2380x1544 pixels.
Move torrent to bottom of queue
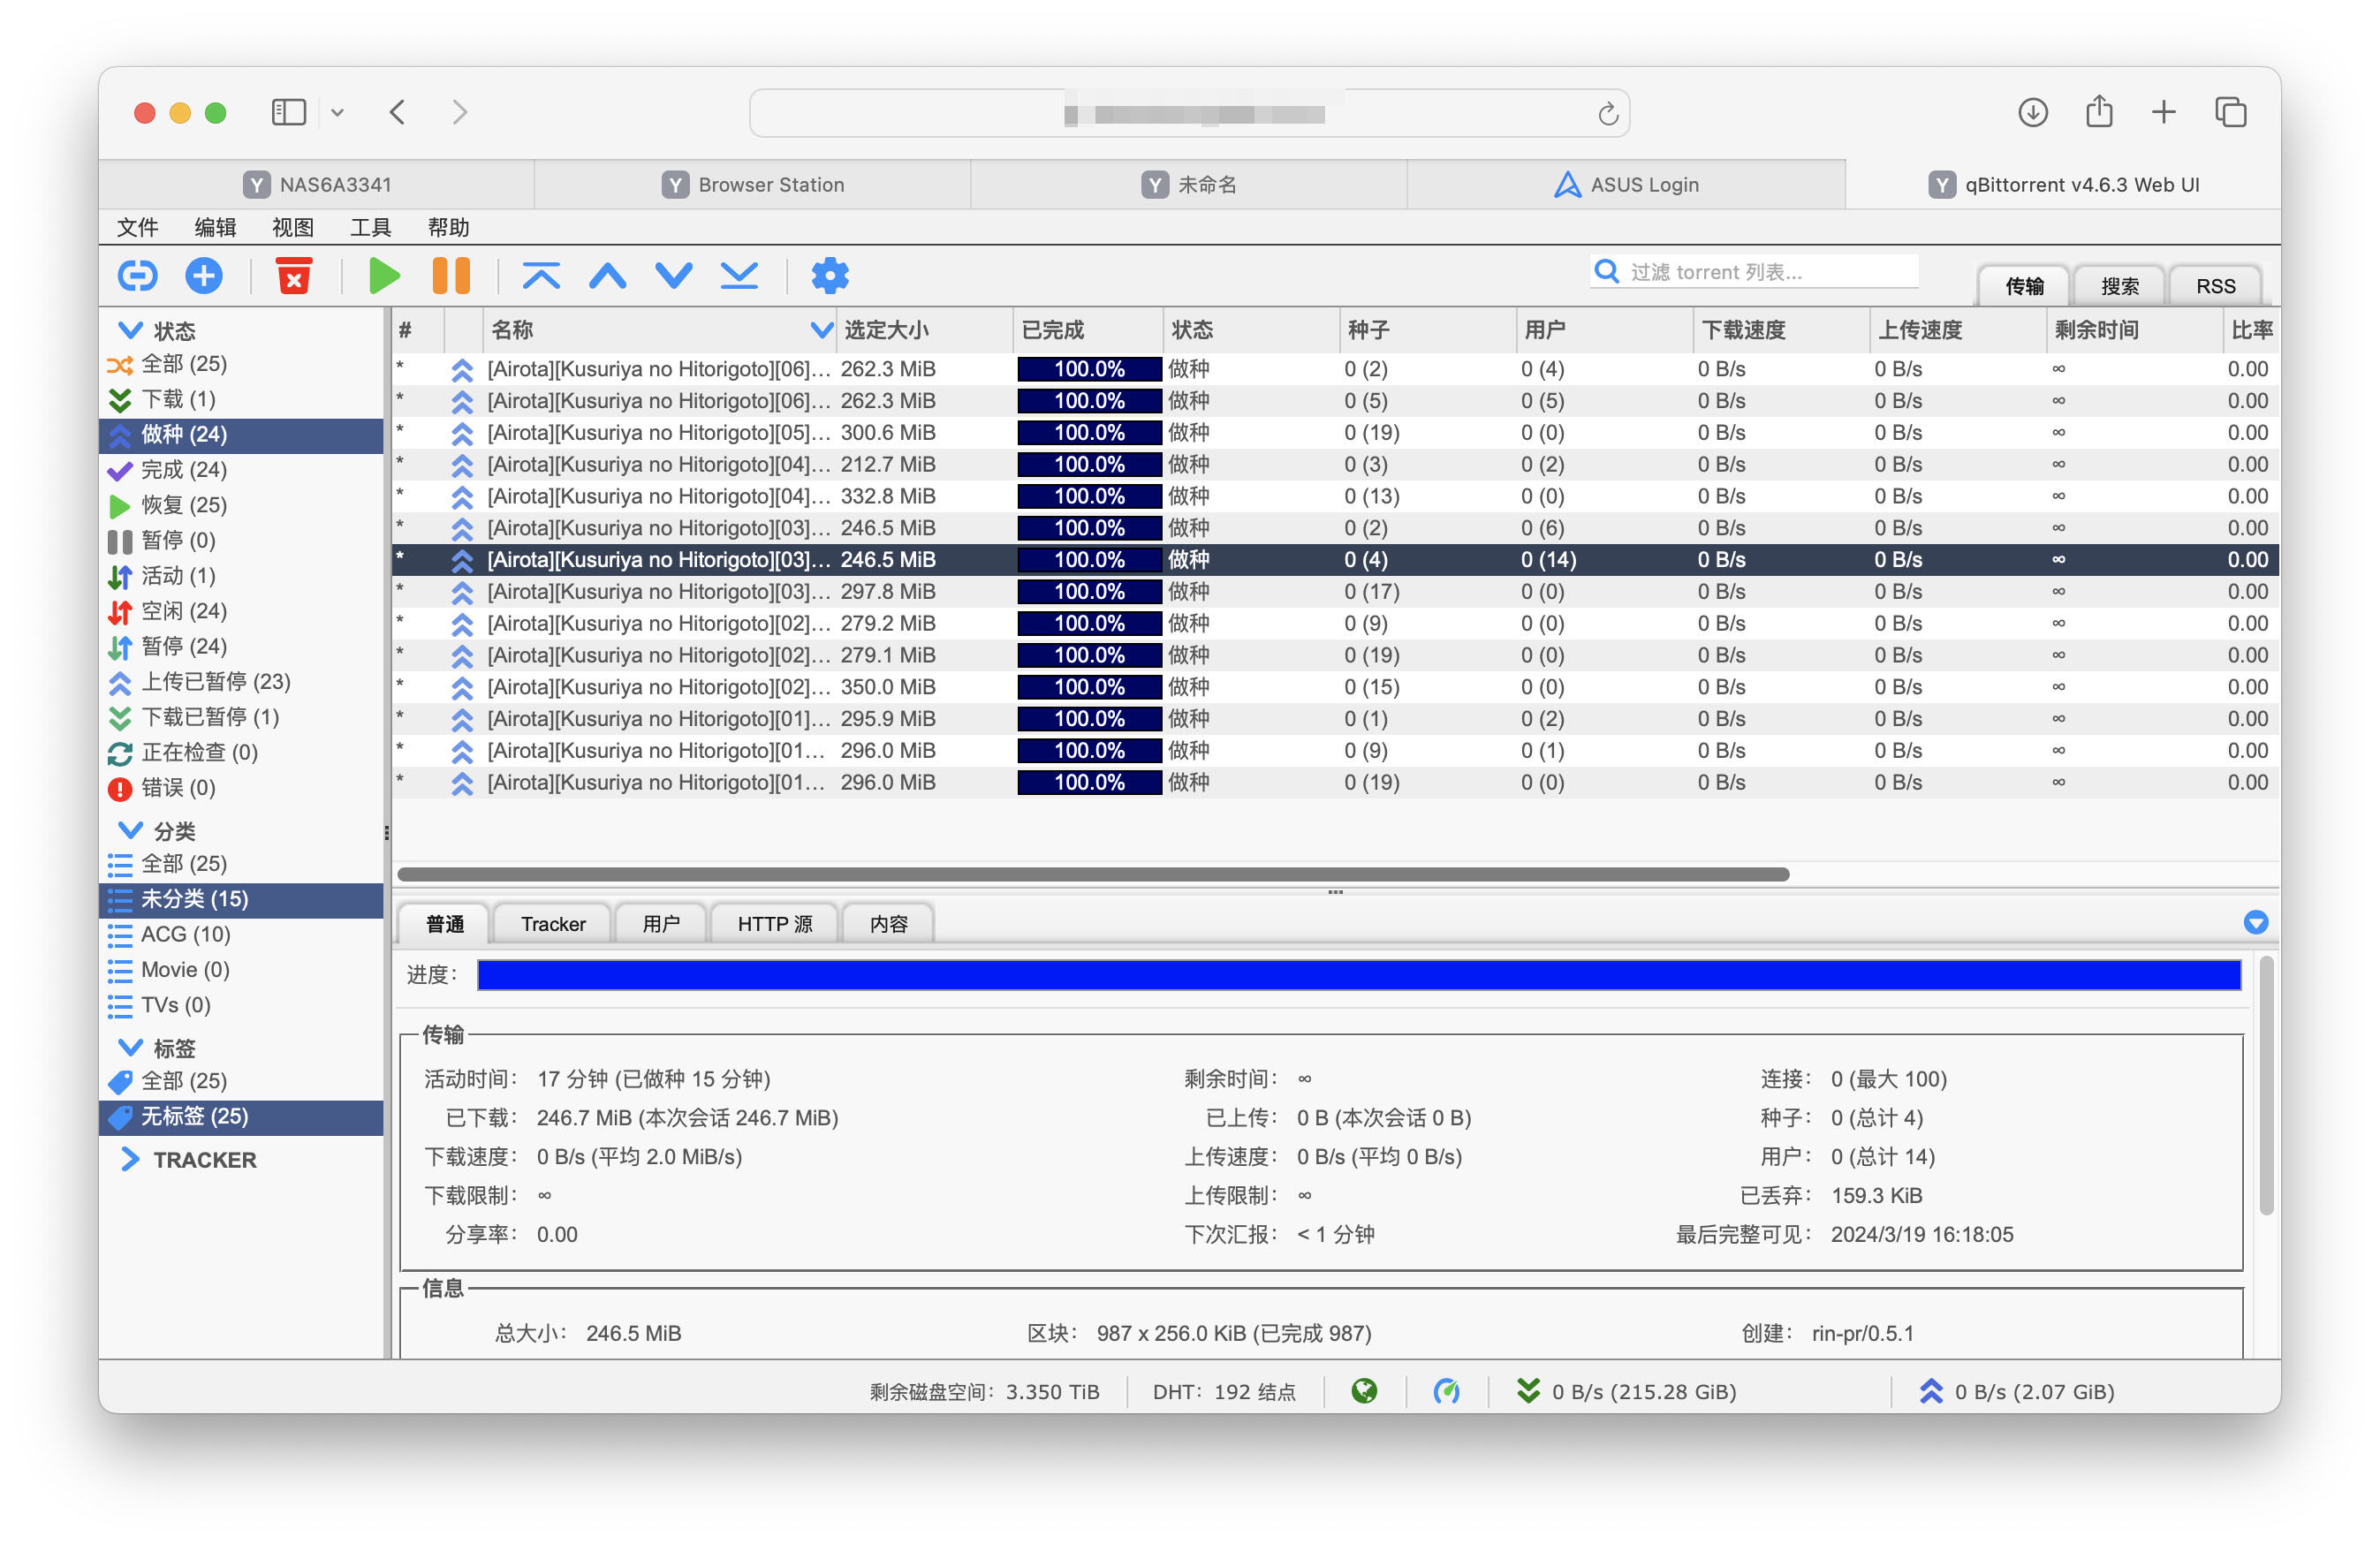point(740,275)
